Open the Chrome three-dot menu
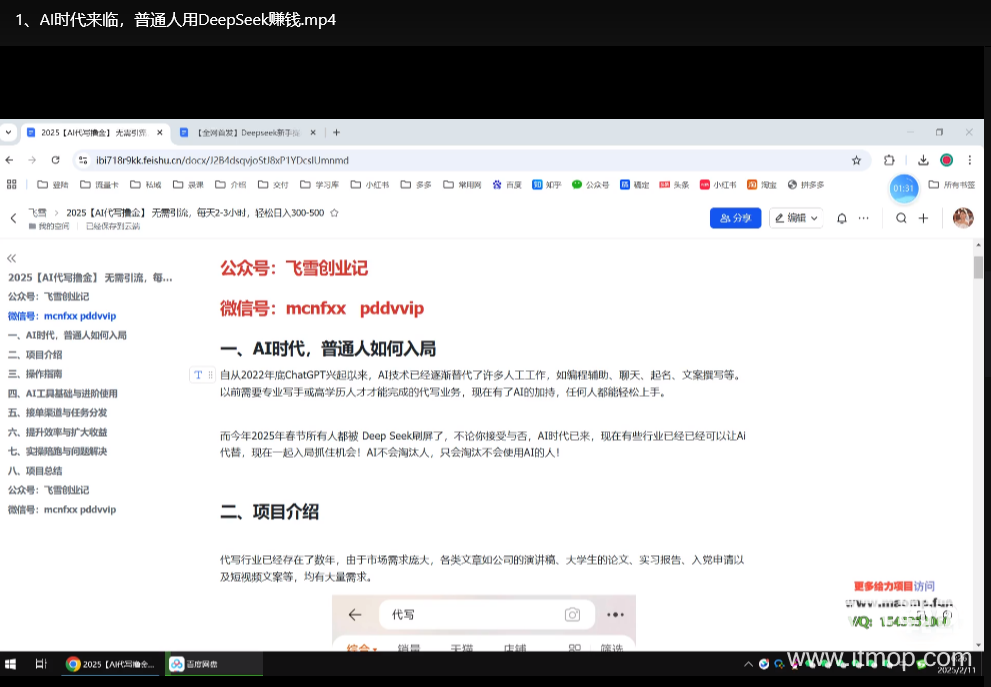 (x=970, y=161)
